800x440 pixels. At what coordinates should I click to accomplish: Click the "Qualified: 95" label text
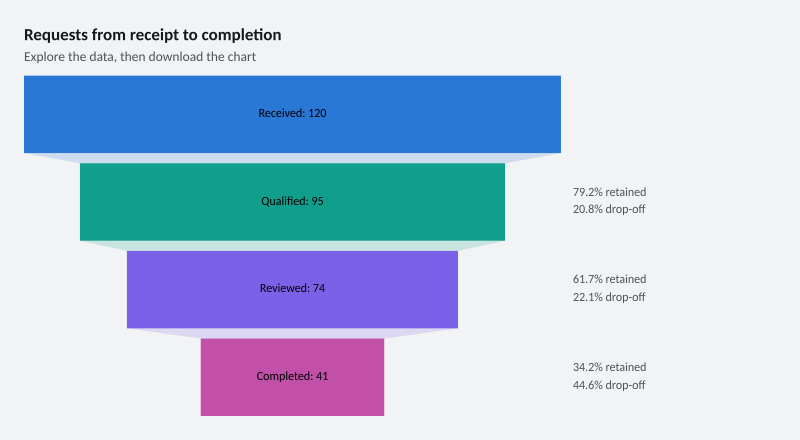(292, 201)
